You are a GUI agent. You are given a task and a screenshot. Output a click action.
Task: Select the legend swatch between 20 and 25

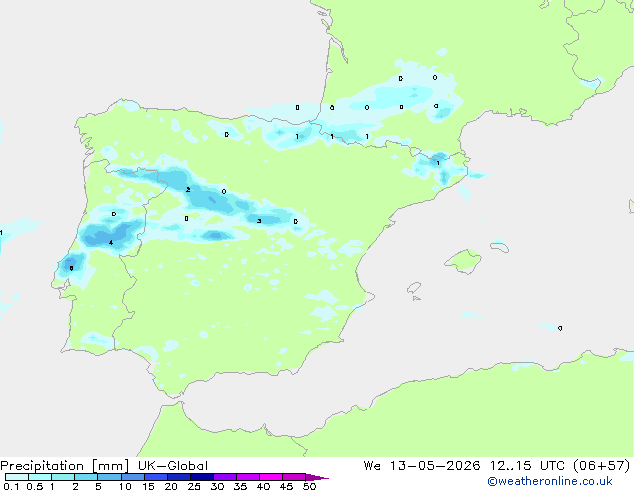pyautogui.click(x=178, y=477)
